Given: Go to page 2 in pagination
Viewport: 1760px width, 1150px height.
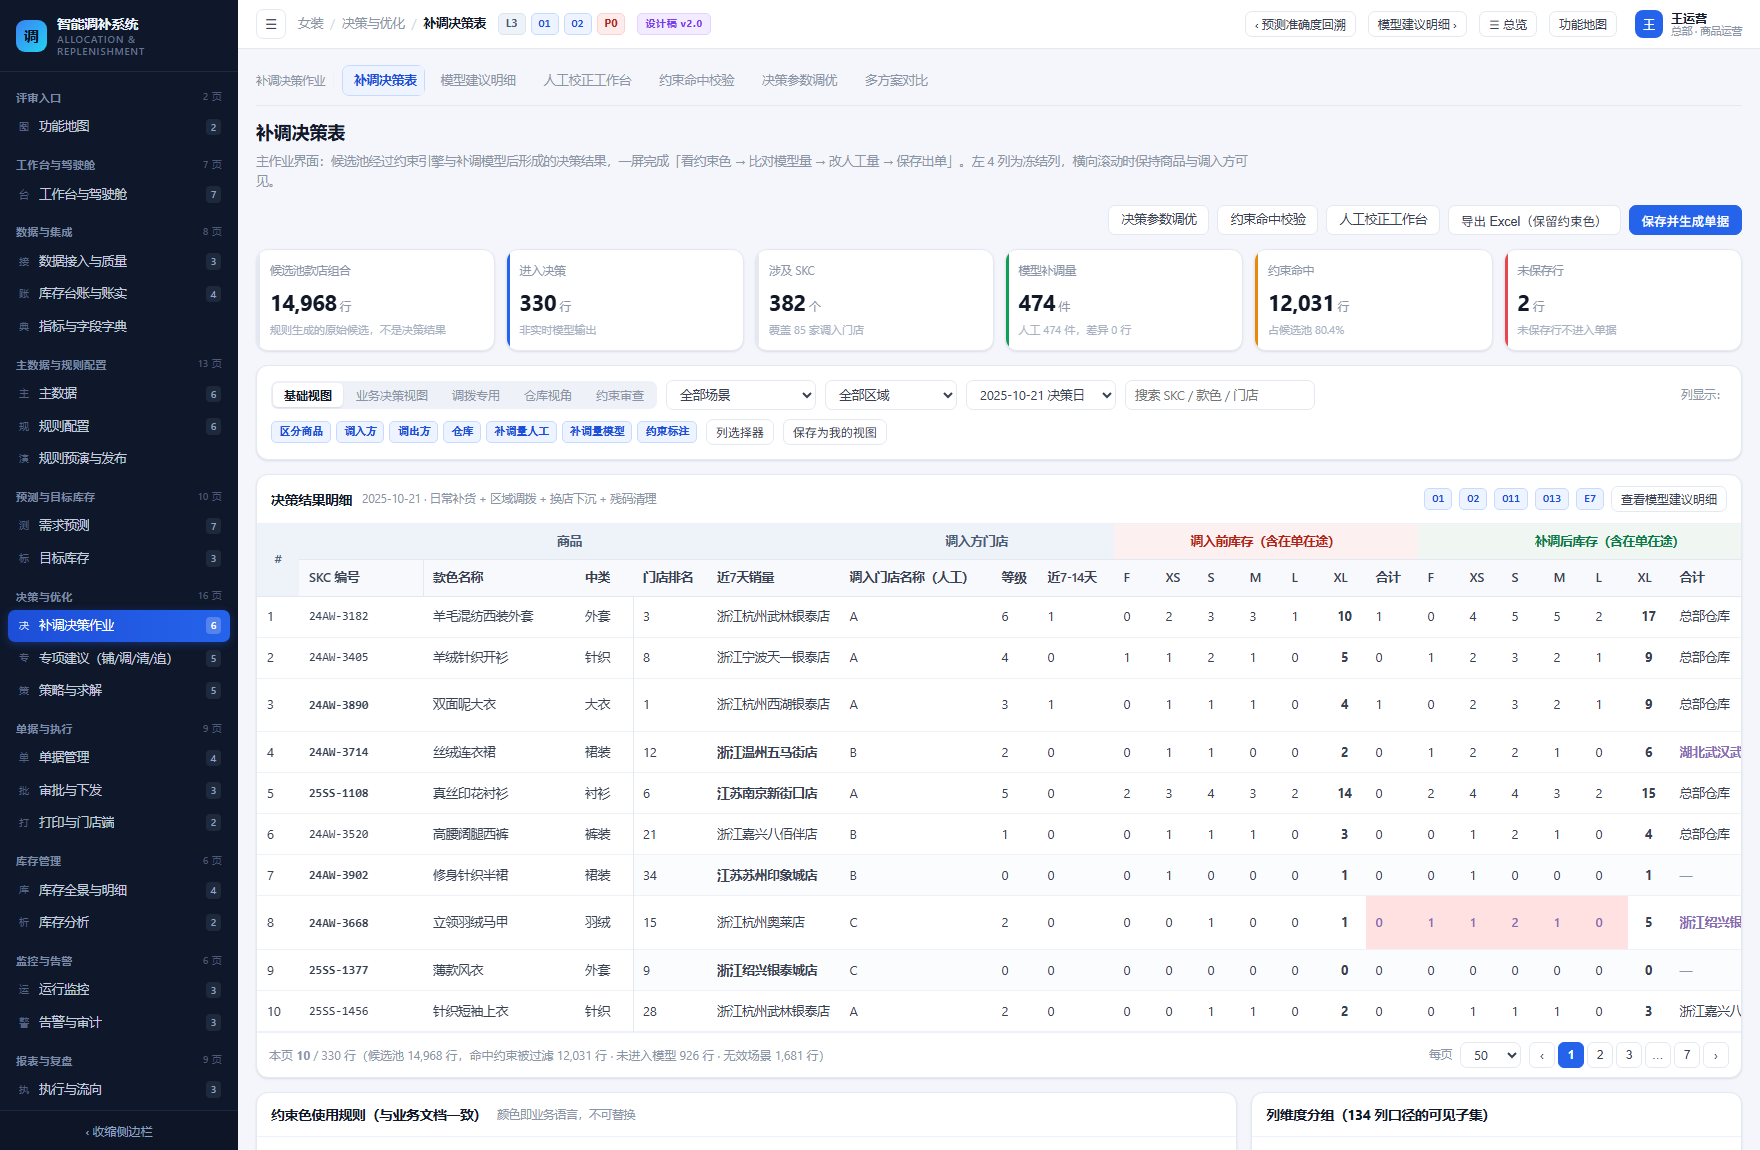Looking at the screenshot, I should point(1600,1055).
